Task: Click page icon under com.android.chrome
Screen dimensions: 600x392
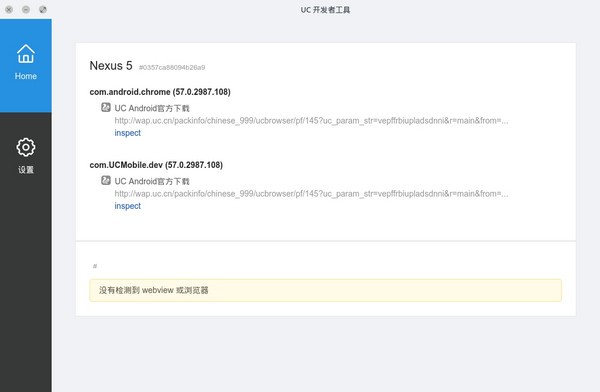Action: 106,107
